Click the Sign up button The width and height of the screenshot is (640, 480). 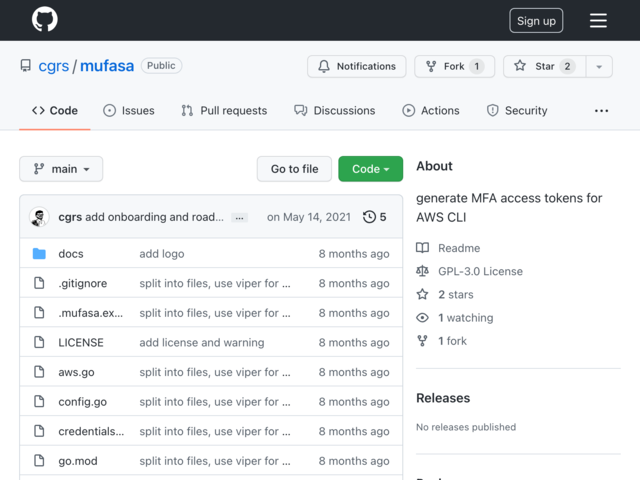(536, 21)
